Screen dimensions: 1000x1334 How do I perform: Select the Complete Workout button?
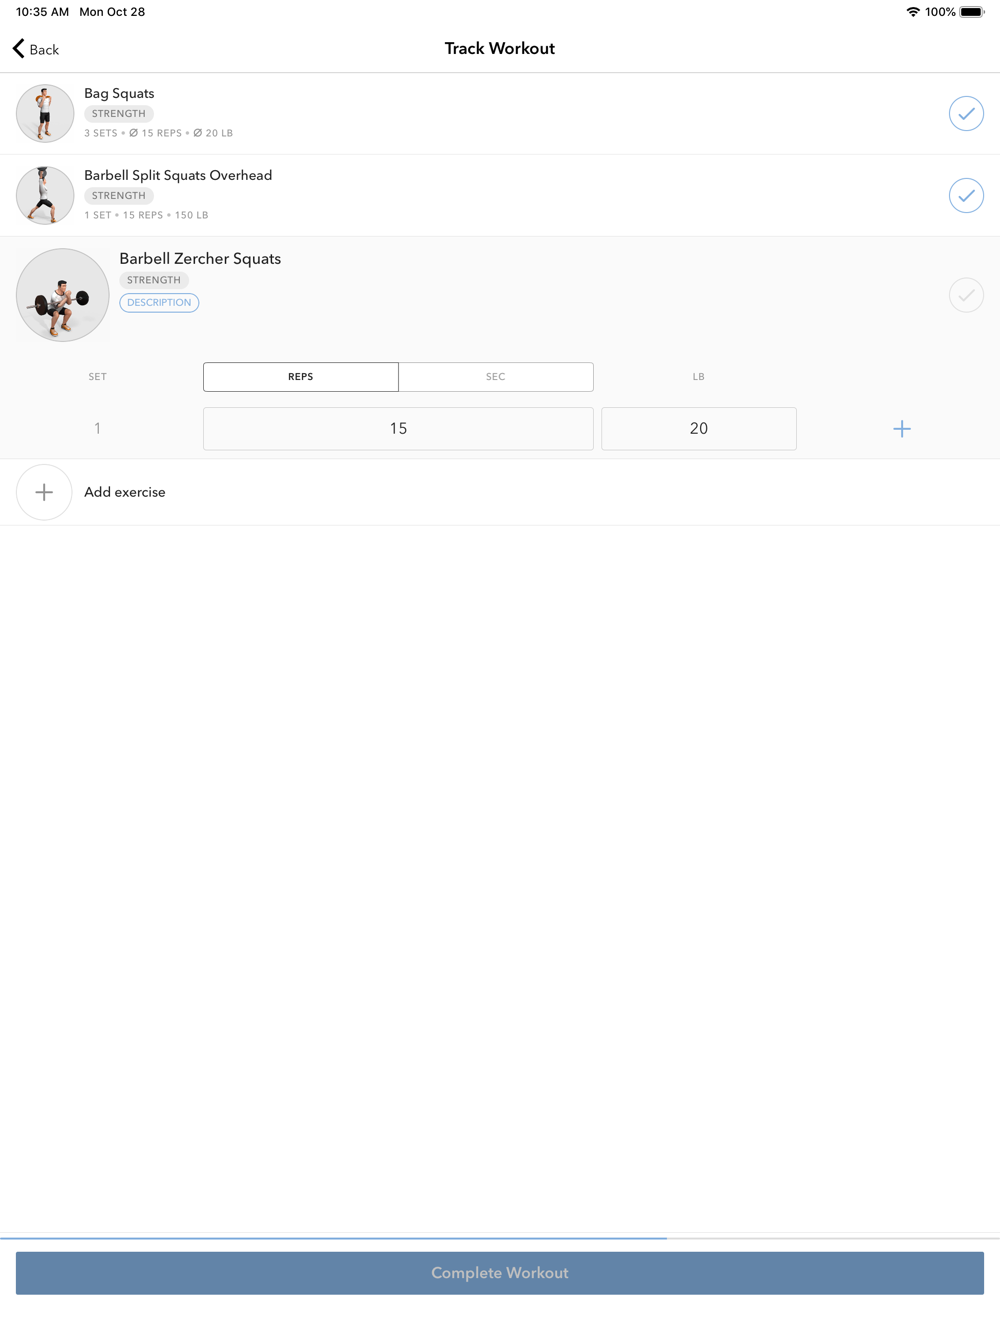click(500, 1273)
